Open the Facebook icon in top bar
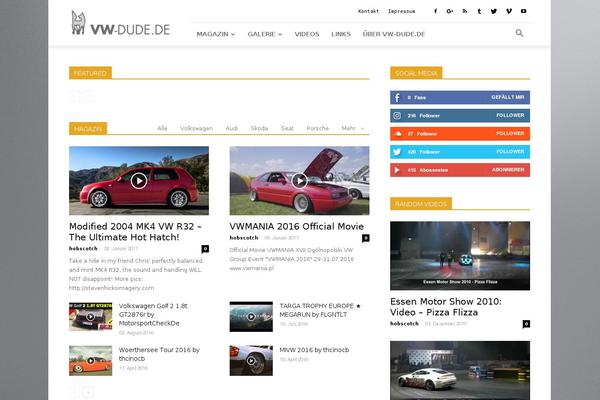This screenshot has width=600, height=400. pos(435,11)
